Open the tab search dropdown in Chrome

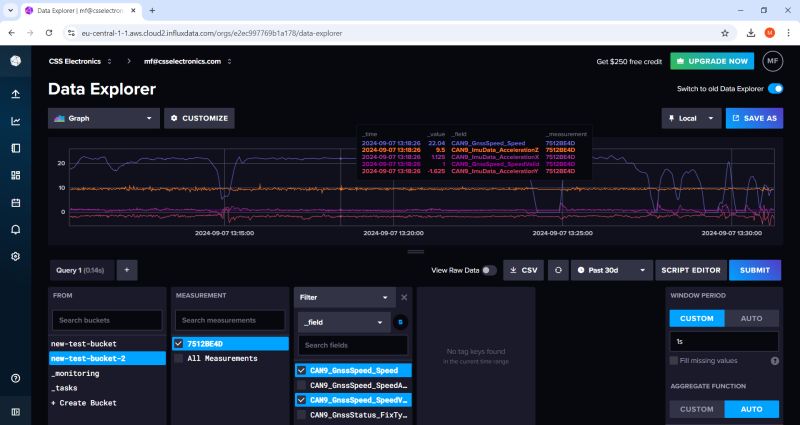click(x=10, y=10)
